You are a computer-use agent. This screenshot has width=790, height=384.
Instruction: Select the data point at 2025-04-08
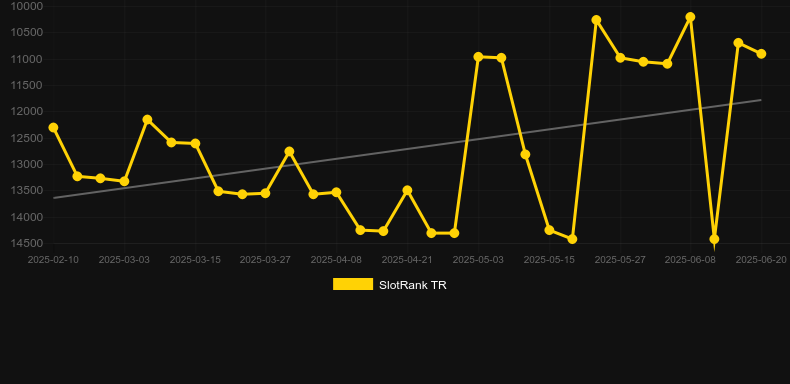point(336,192)
